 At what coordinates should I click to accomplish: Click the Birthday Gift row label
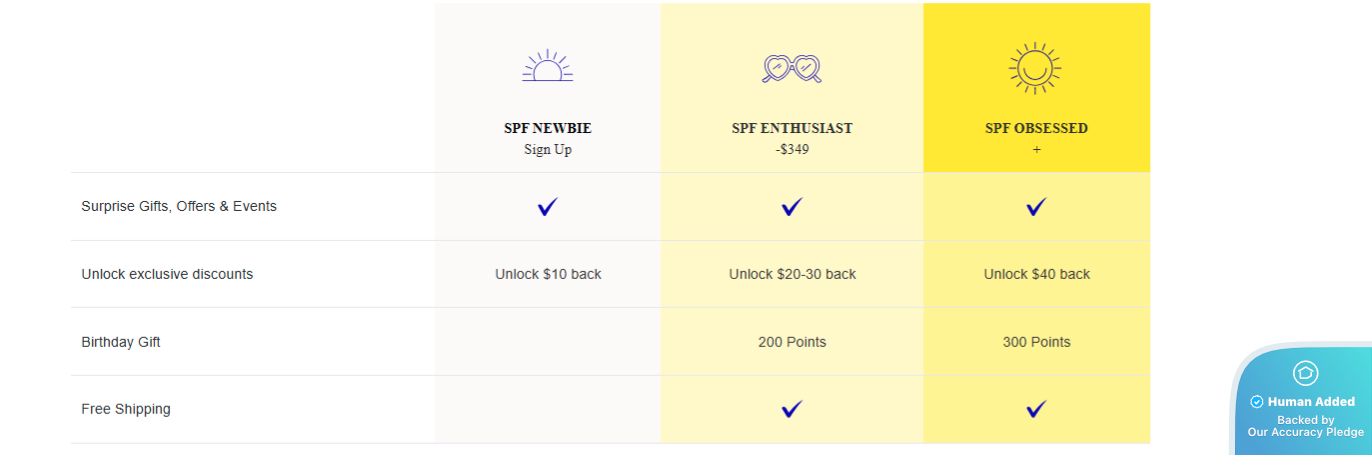coord(121,342)
